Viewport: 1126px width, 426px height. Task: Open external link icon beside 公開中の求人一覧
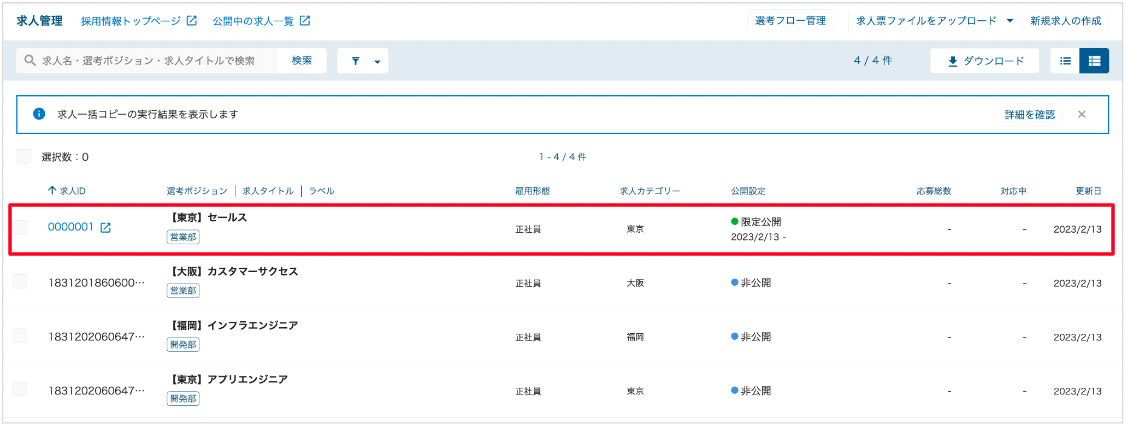pyautogui.click(x=305, y=21)
